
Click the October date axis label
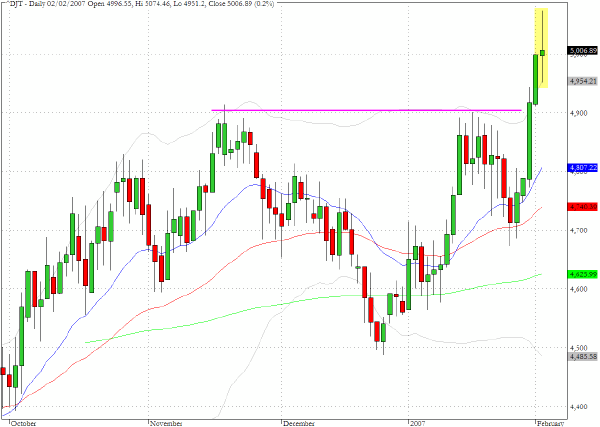[x=24, y=423]
